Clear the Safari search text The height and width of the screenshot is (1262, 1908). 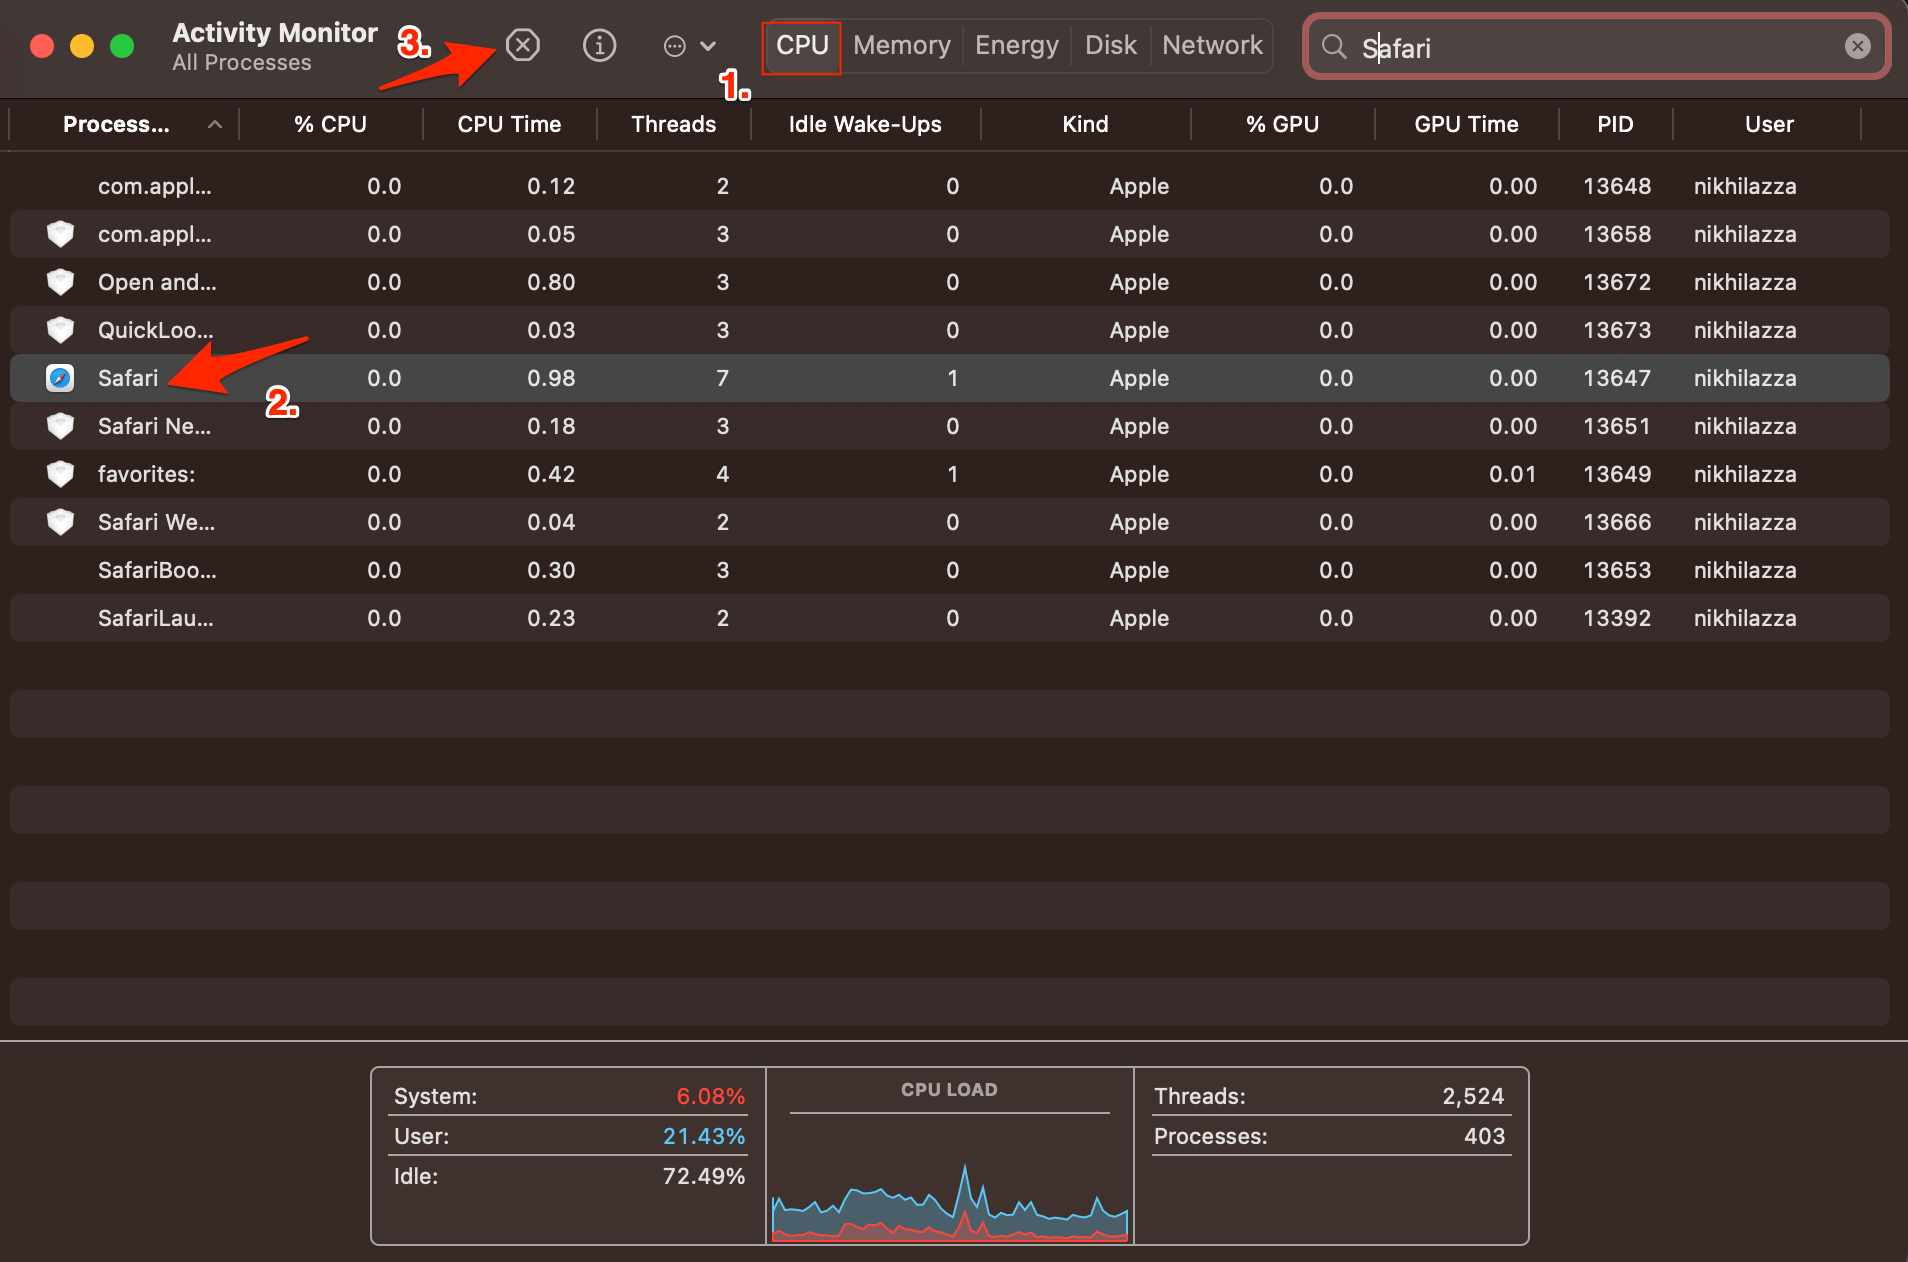pos(1857,46)
